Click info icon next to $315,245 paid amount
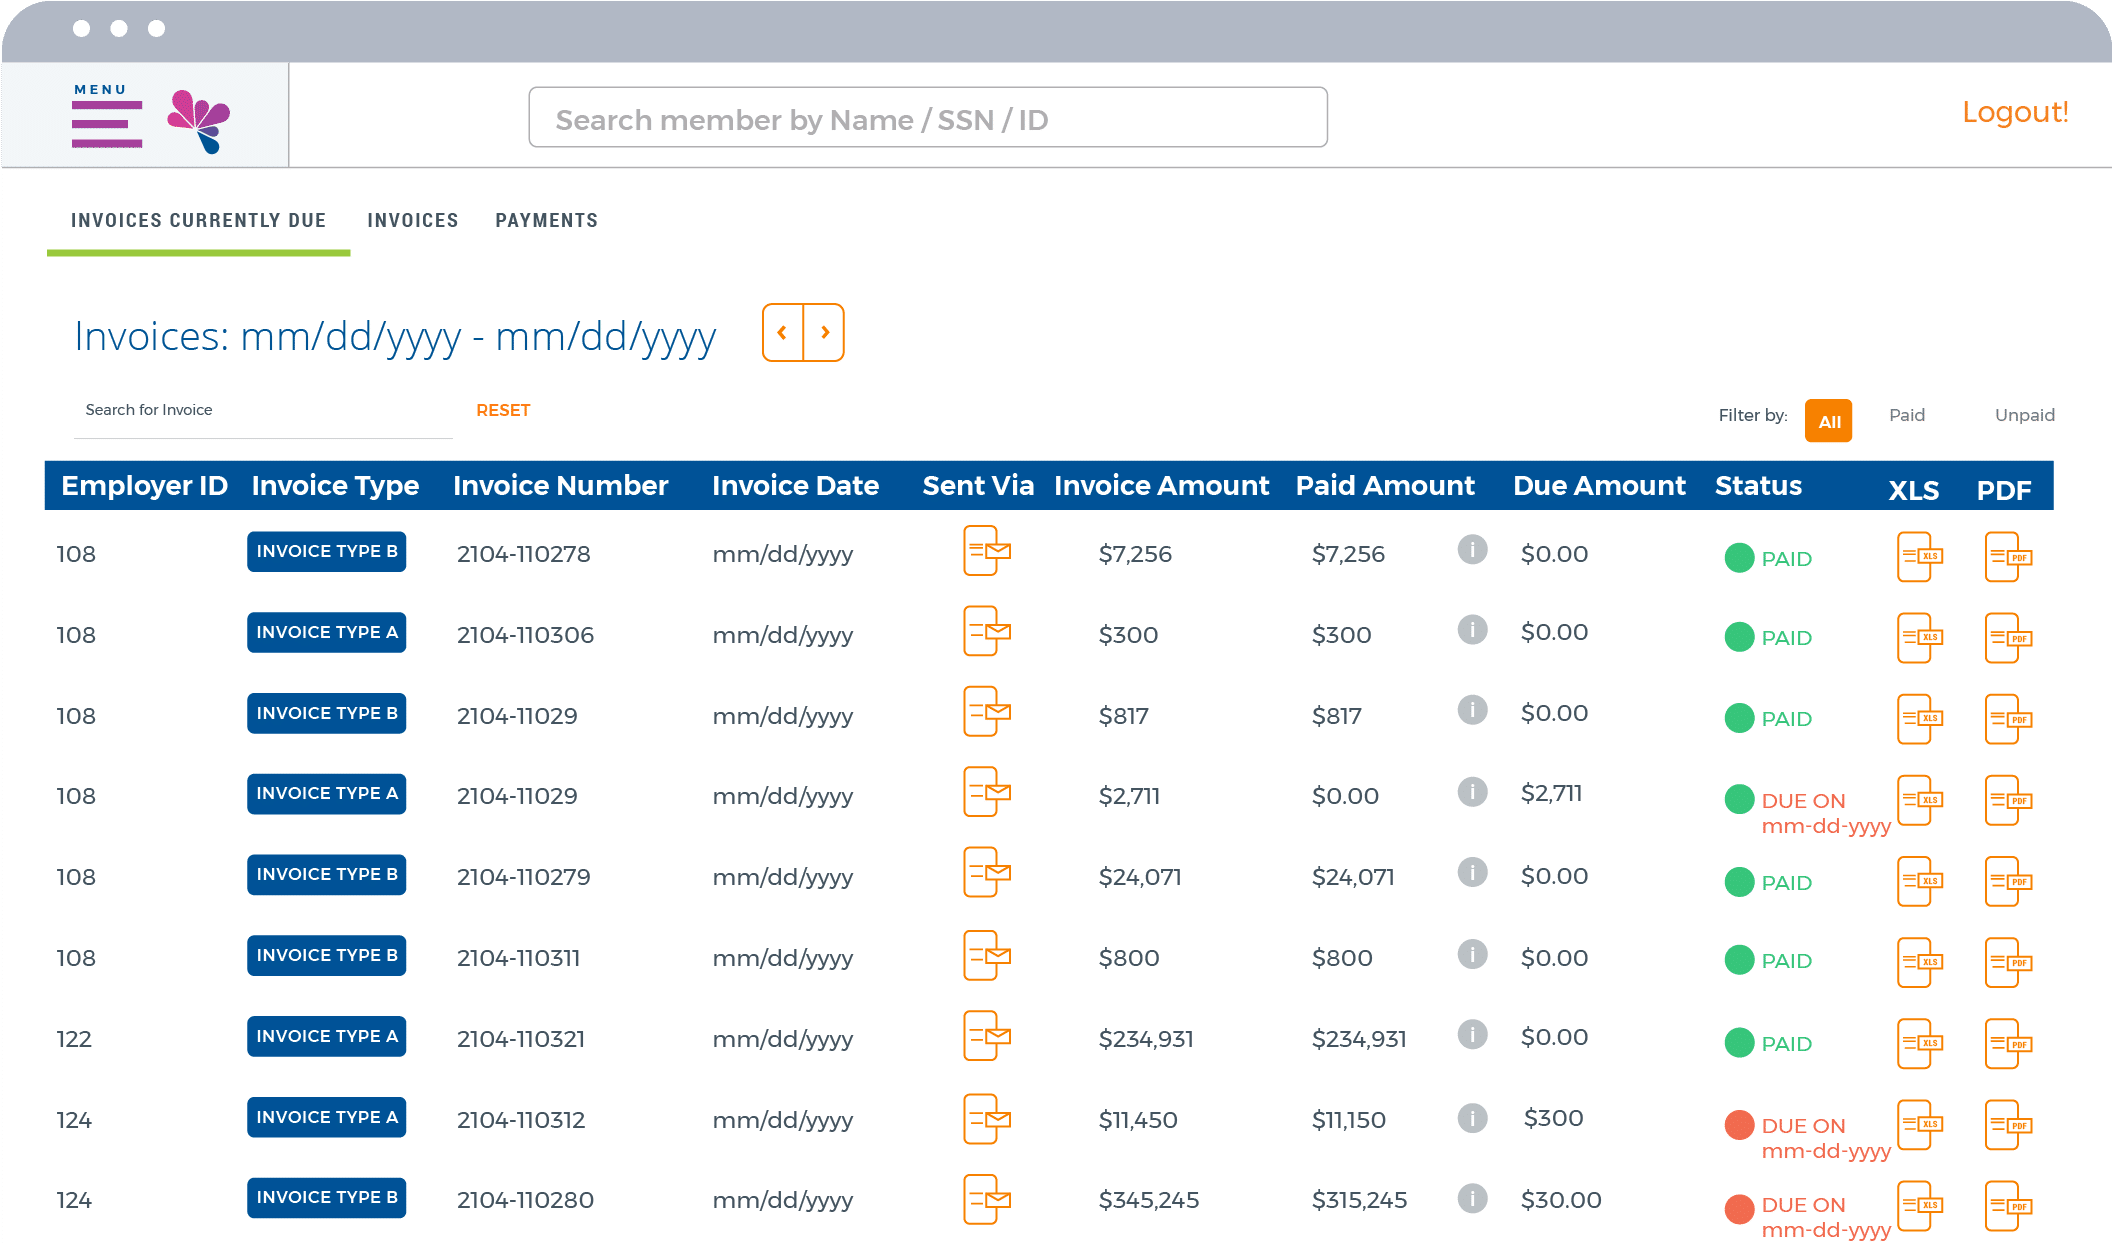Image resolution: width=2112 pixels, height=1243 pixels. tap(1471, 1198)
